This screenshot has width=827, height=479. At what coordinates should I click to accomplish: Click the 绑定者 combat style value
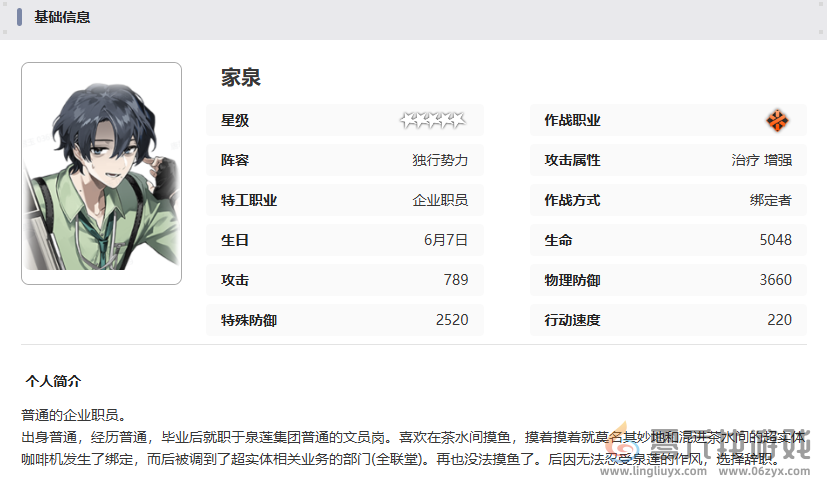(770, 200)
